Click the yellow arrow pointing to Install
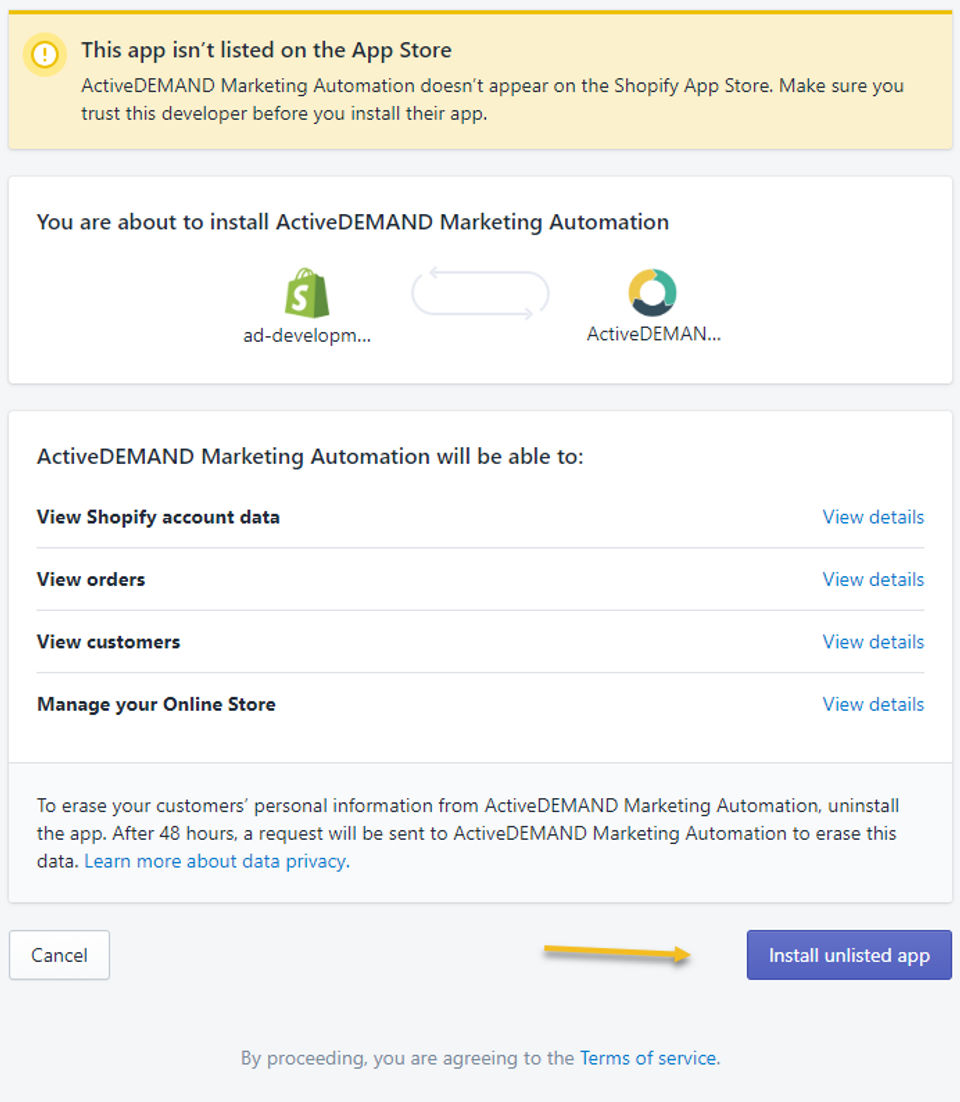 pyautogui.click(x=617, y=954)
